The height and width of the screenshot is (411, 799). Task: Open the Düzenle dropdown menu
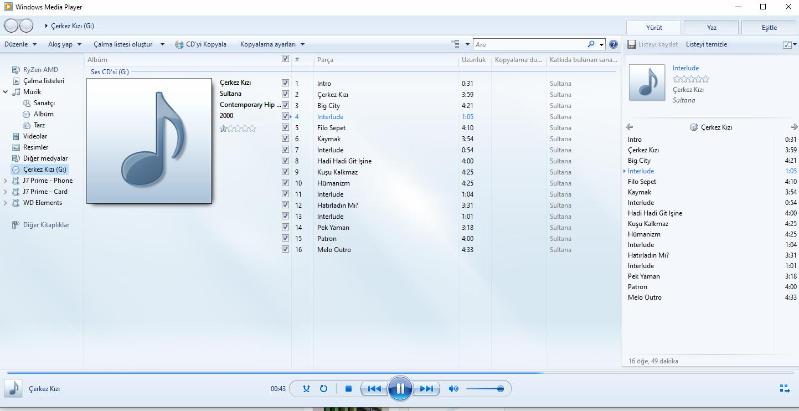(20, 45)
